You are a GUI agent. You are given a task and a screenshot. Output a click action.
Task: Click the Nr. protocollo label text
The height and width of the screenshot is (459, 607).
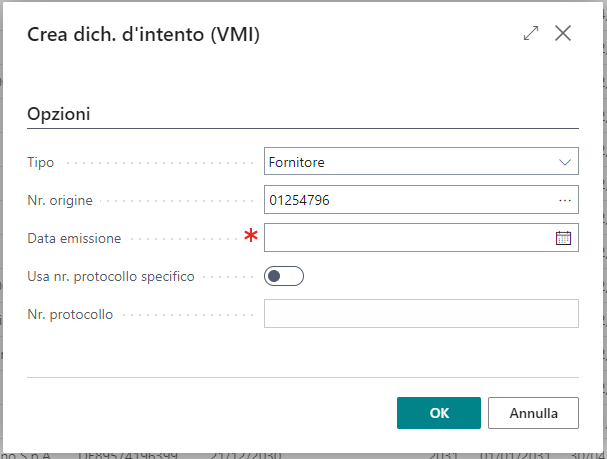(70, 314)
